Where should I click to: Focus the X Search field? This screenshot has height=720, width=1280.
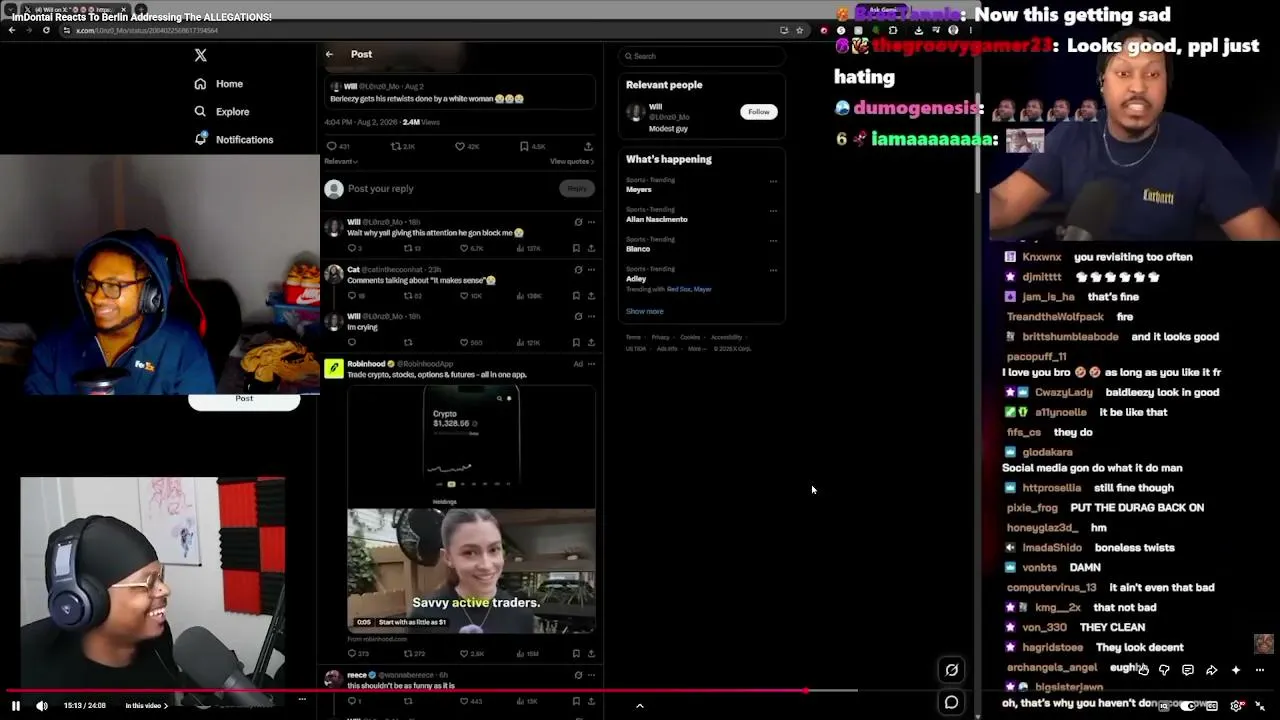click(x=702, y=56)
